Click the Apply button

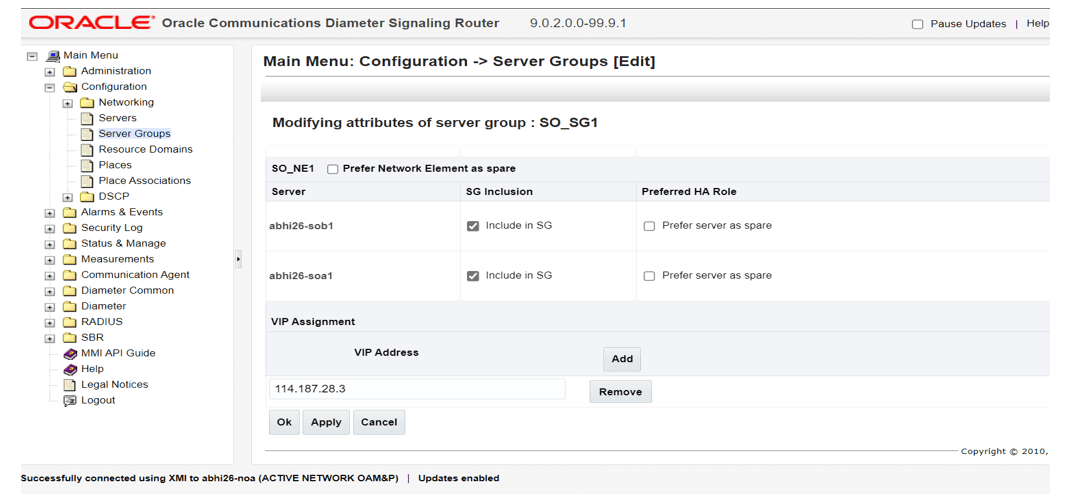[x=326, y=423]
